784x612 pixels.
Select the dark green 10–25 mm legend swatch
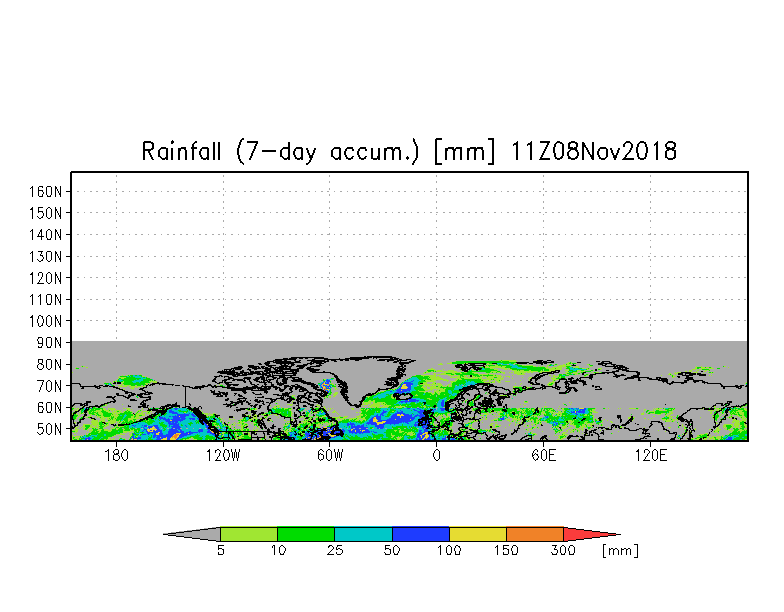pos(305,534)
